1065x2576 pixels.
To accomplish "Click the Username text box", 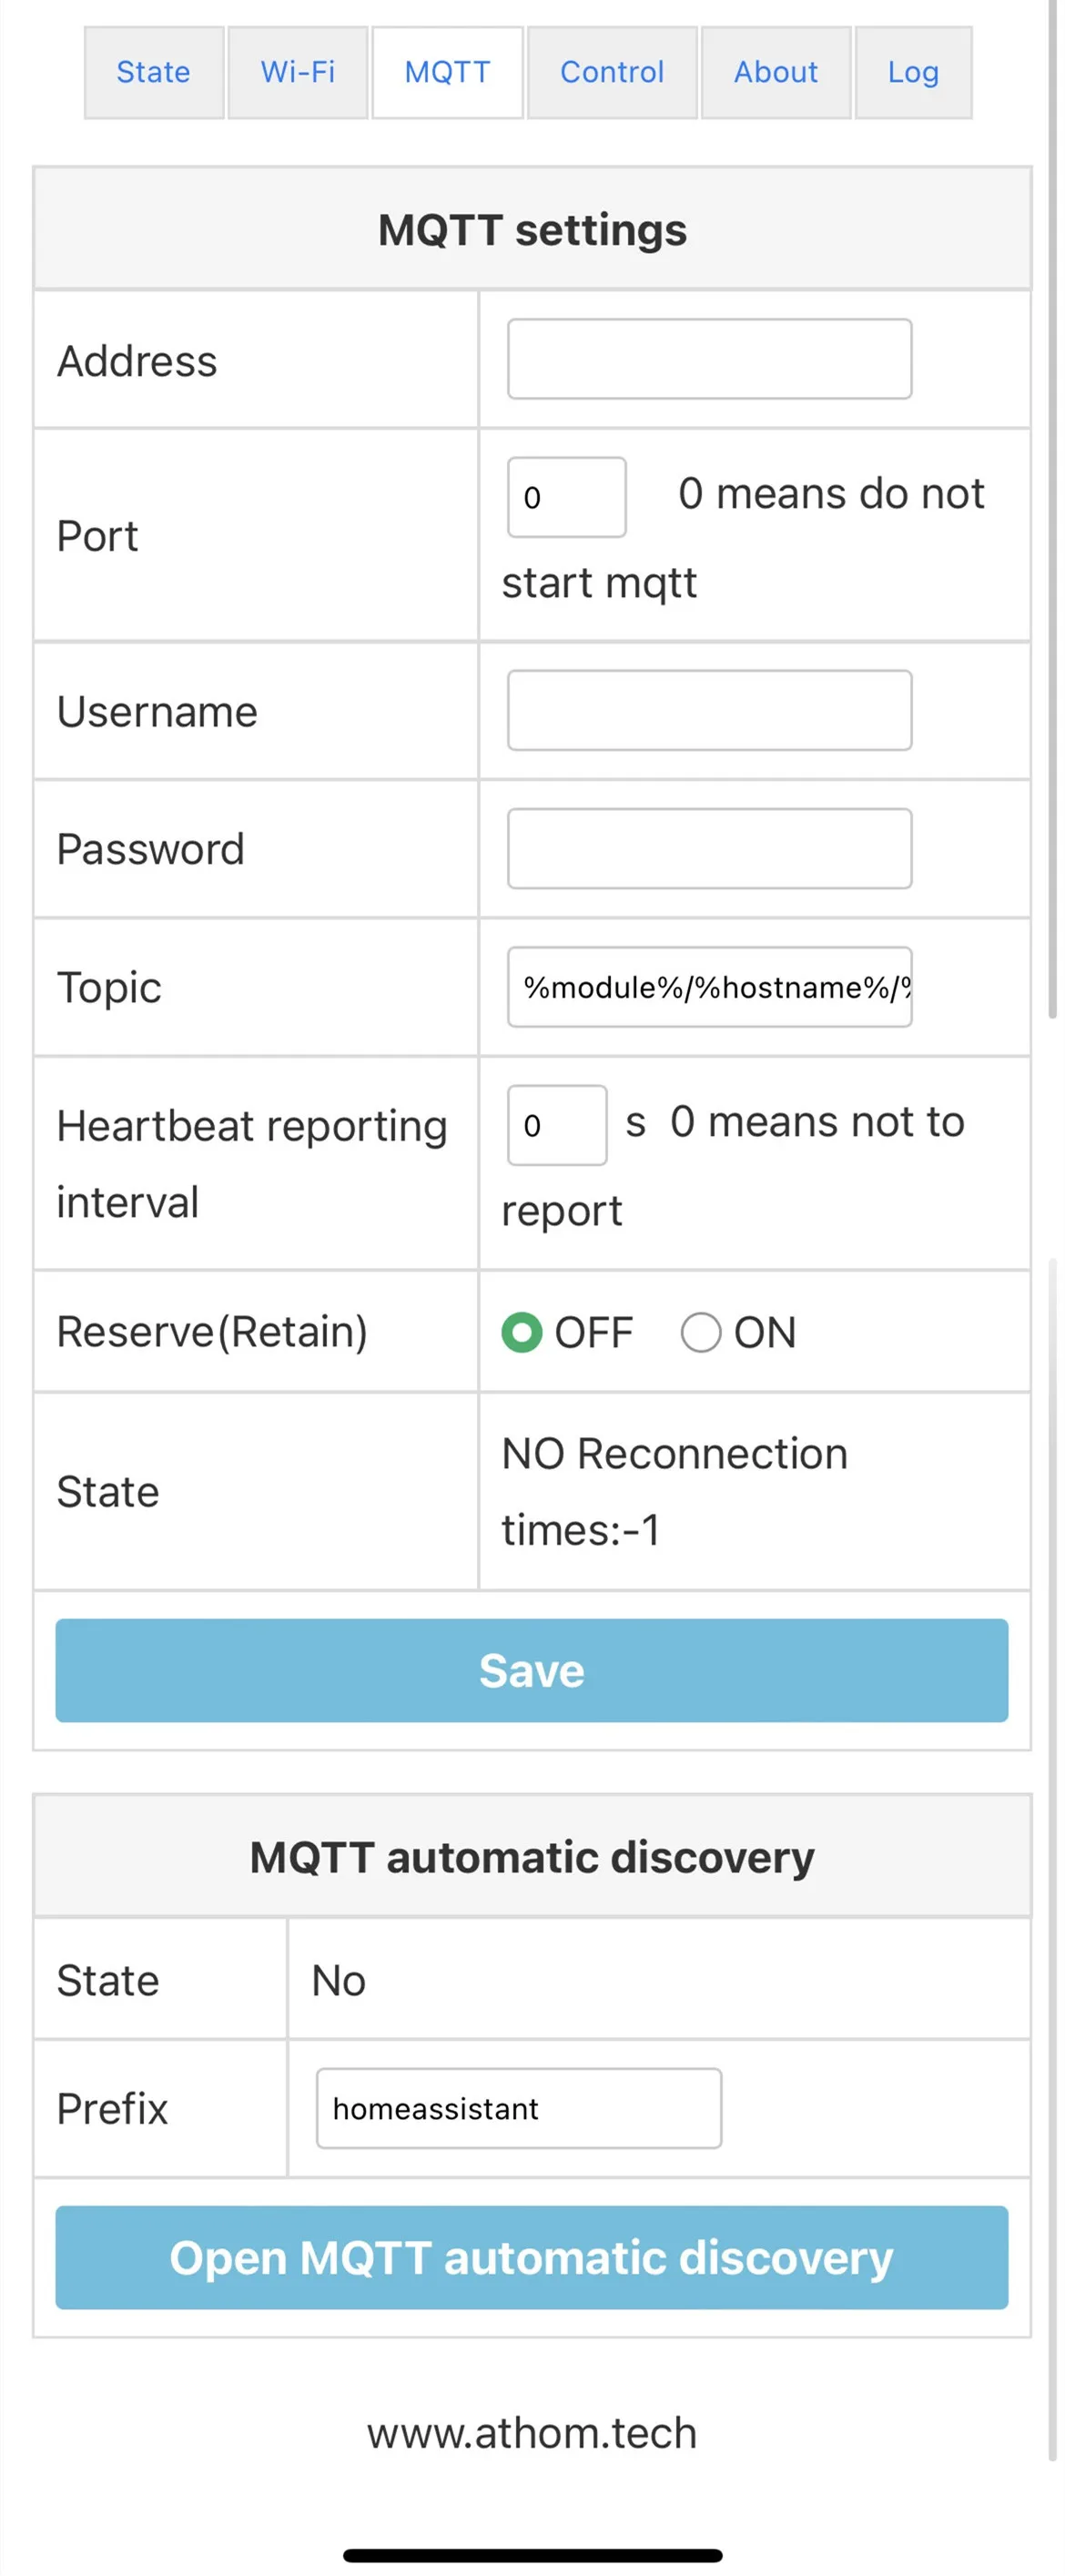I will pos(709,710).
